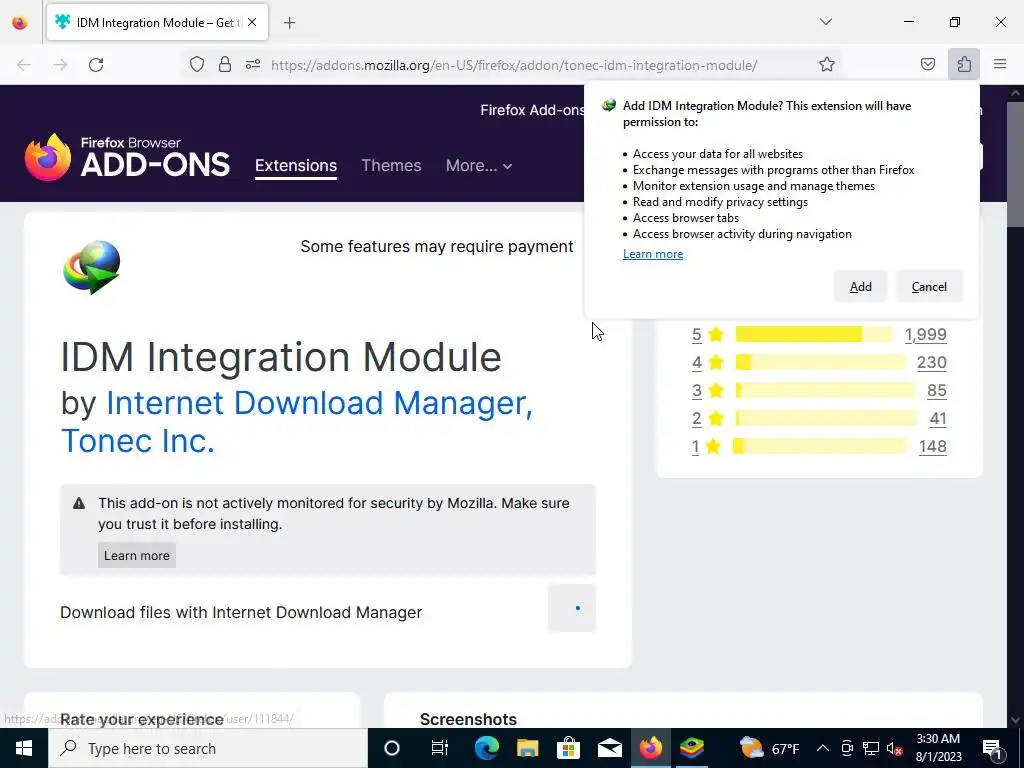Open Internet Download Manager, Tonec Inc. author link

point(296,421)
